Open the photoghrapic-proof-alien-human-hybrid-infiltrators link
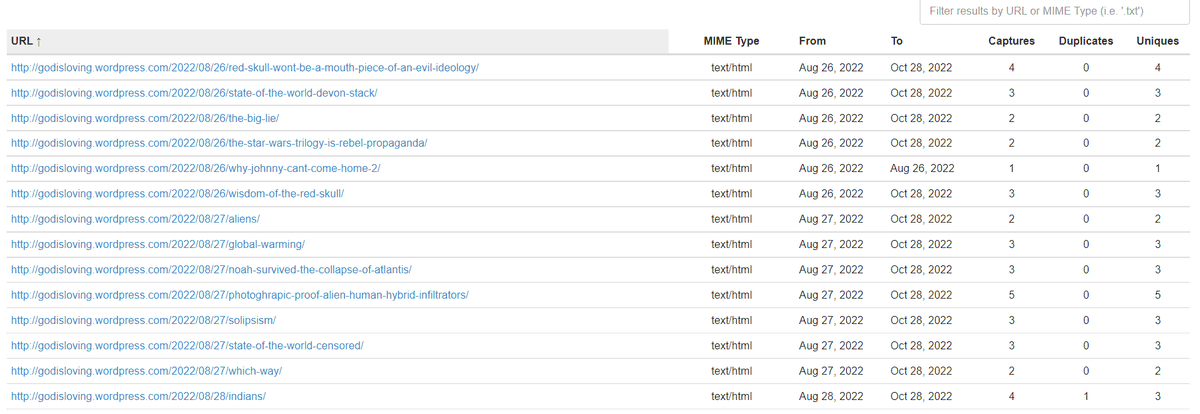 click(240, 295)
